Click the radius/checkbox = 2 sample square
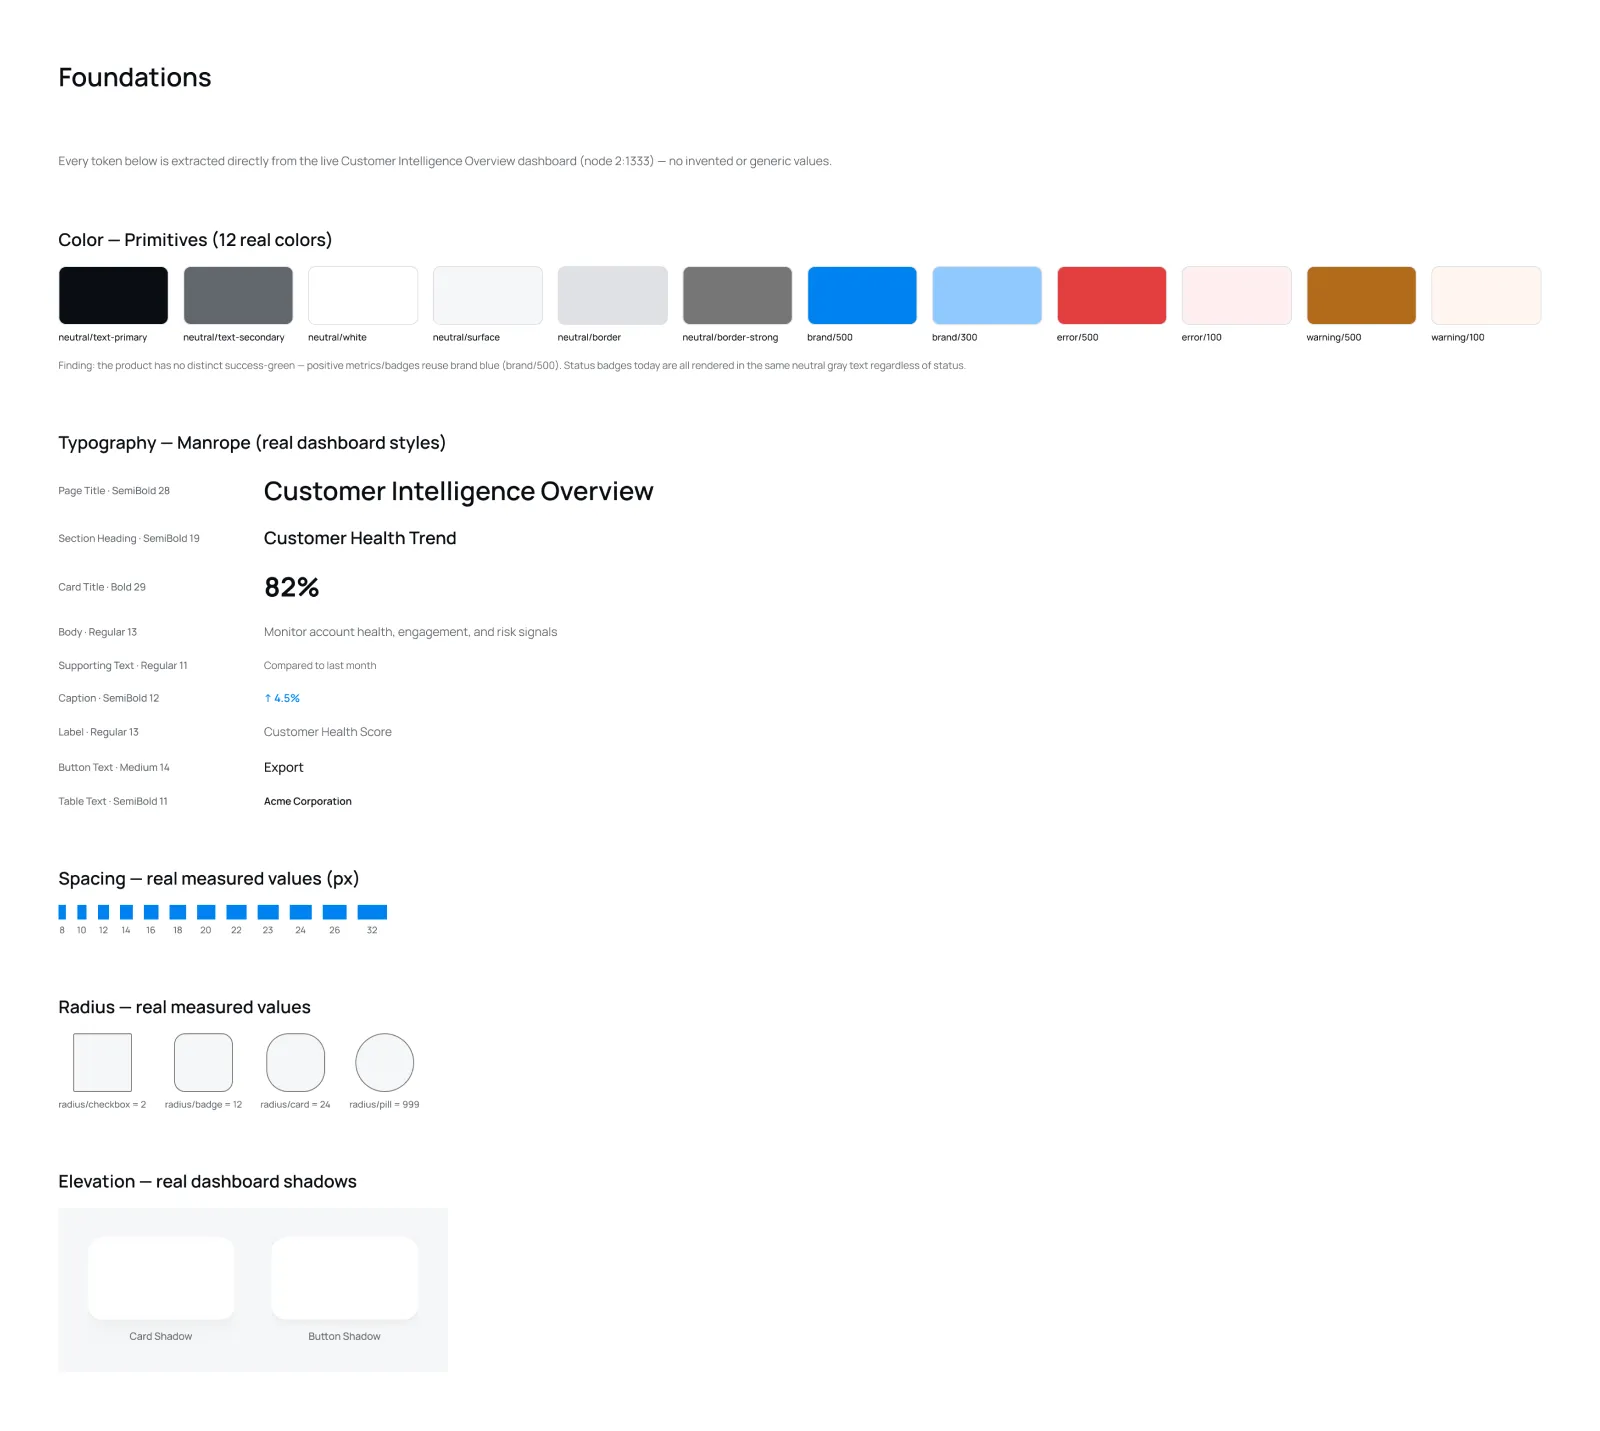 coord(102,1062)
